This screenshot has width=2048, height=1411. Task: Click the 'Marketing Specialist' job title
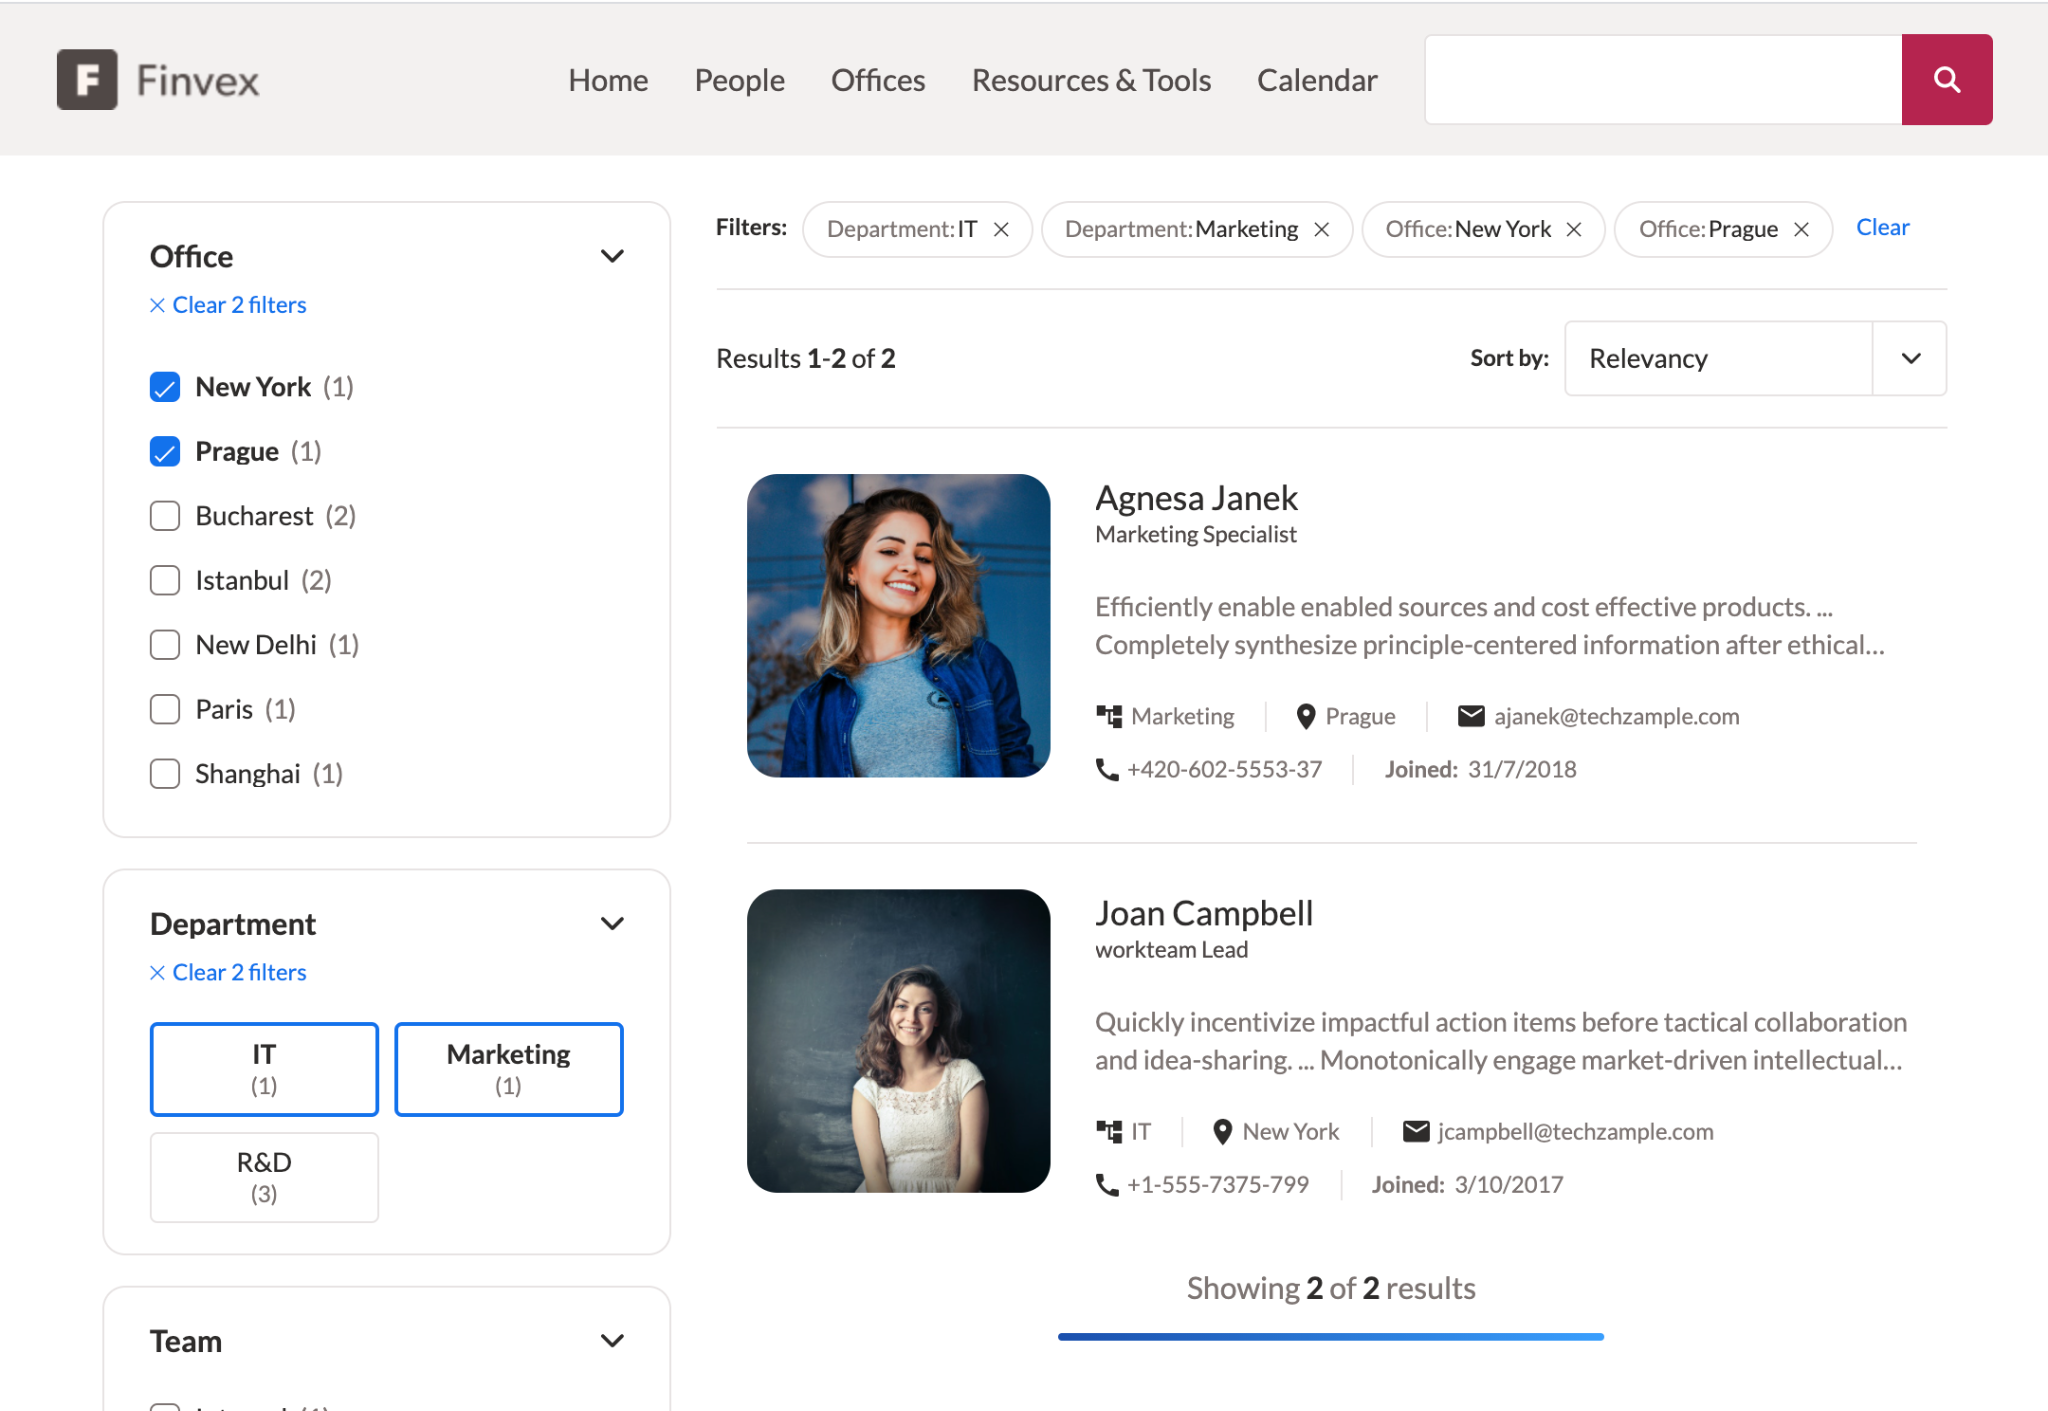1196,535
